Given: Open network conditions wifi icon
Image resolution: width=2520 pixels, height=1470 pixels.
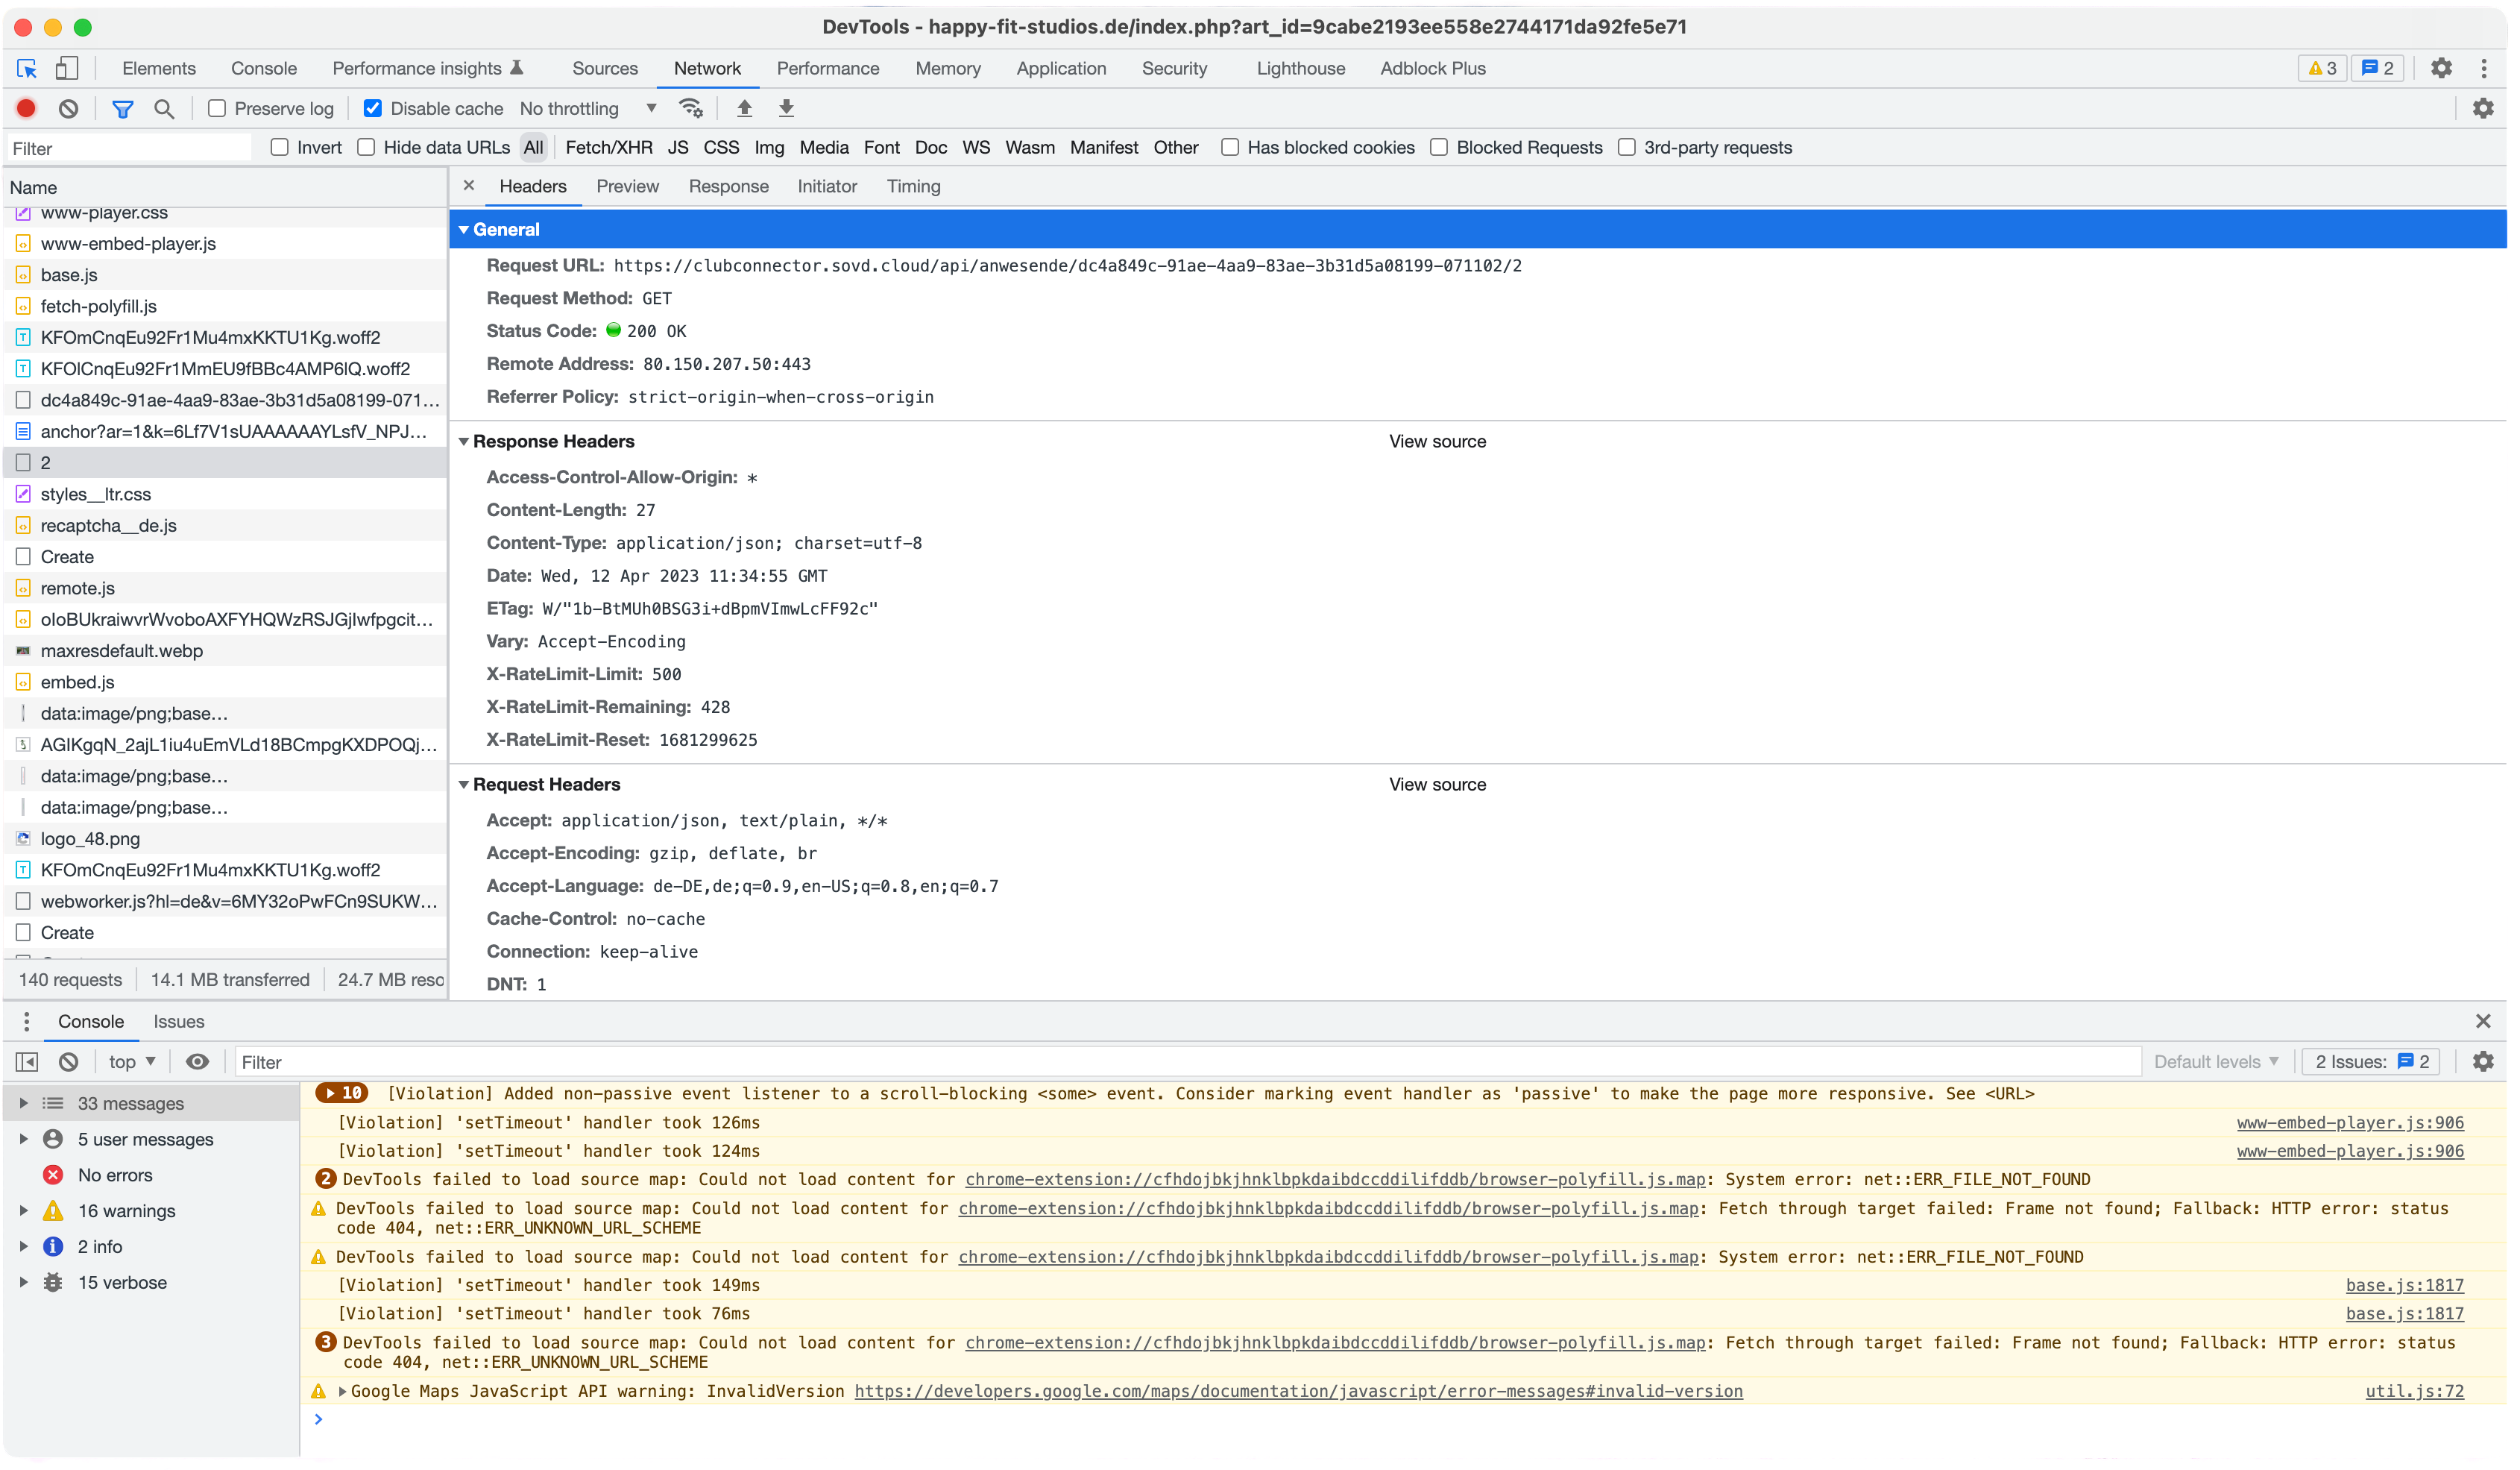Looking at the screenshot, I should coord(691,108).
